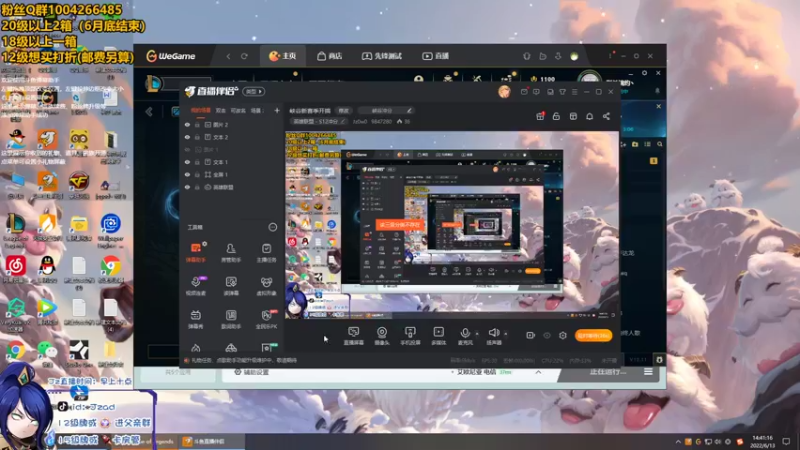
Task: Open the 弹幕助手 tool in the toolbox
Action: tap(195, 253)
